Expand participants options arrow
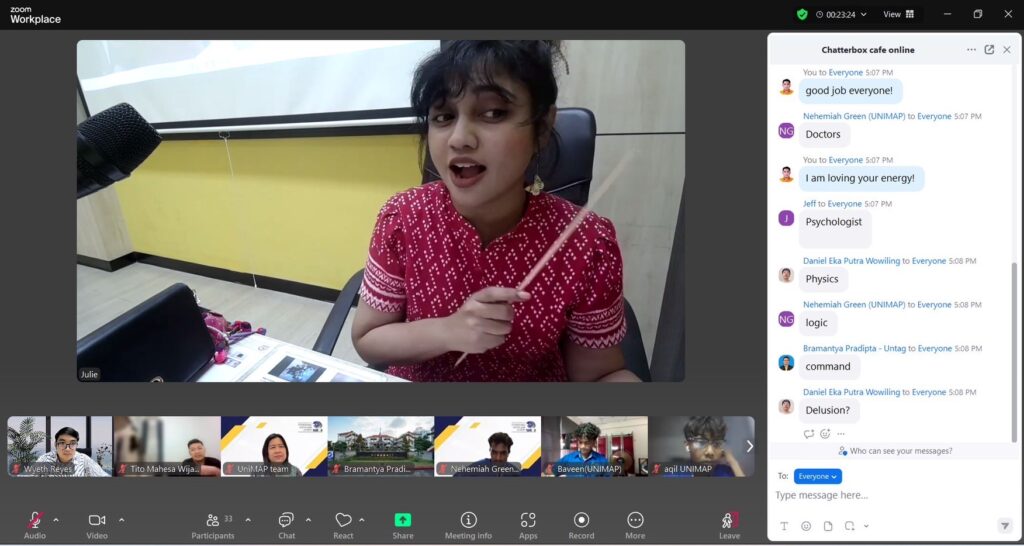 (248, 520)
